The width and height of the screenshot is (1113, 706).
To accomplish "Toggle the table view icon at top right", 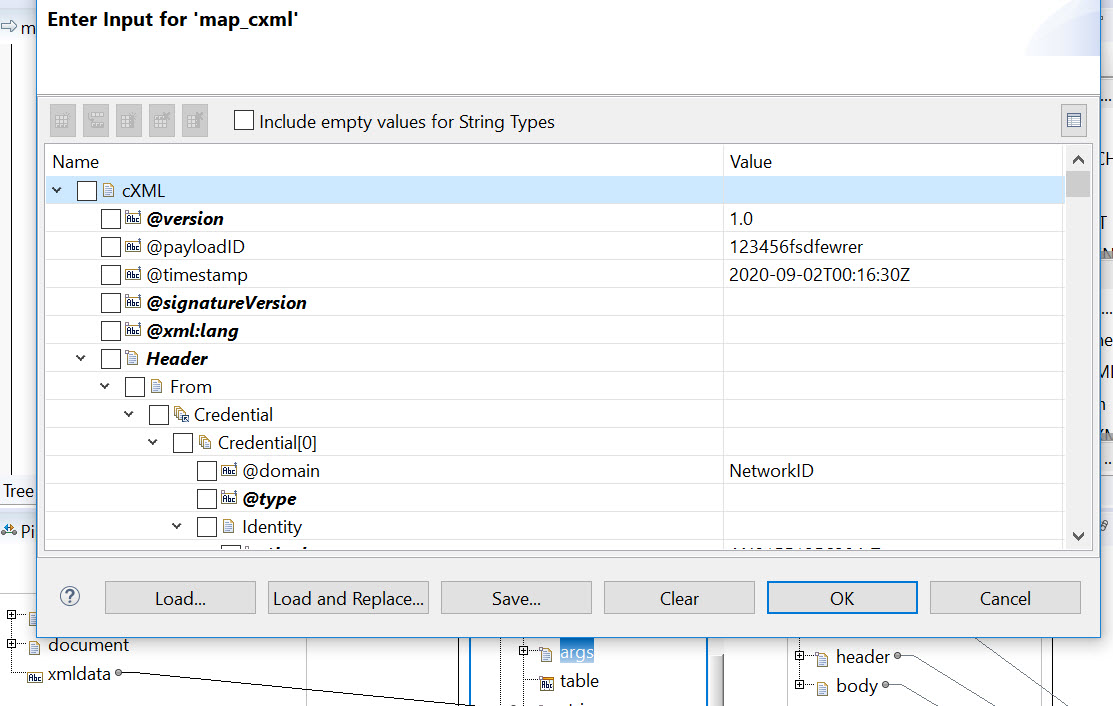I will [1074, 121].
